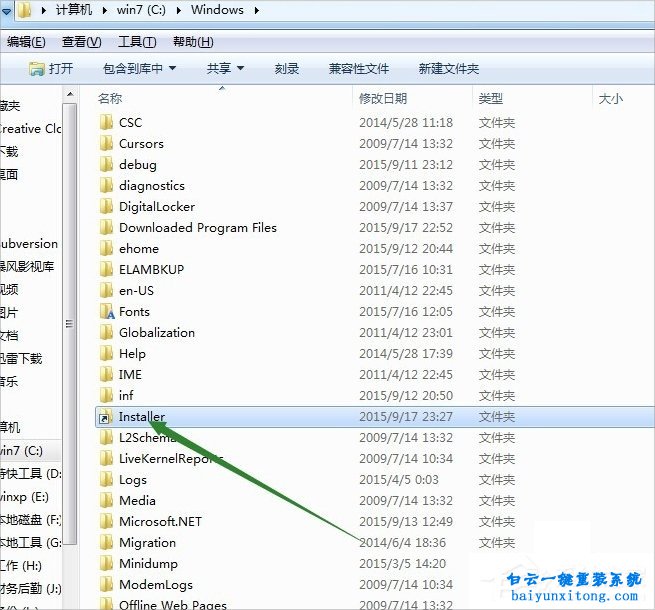Image resolution: width=655 pixels, height=610 pixels.
Task: Select the diagnostics folder icon
Action: click(106, 185)
